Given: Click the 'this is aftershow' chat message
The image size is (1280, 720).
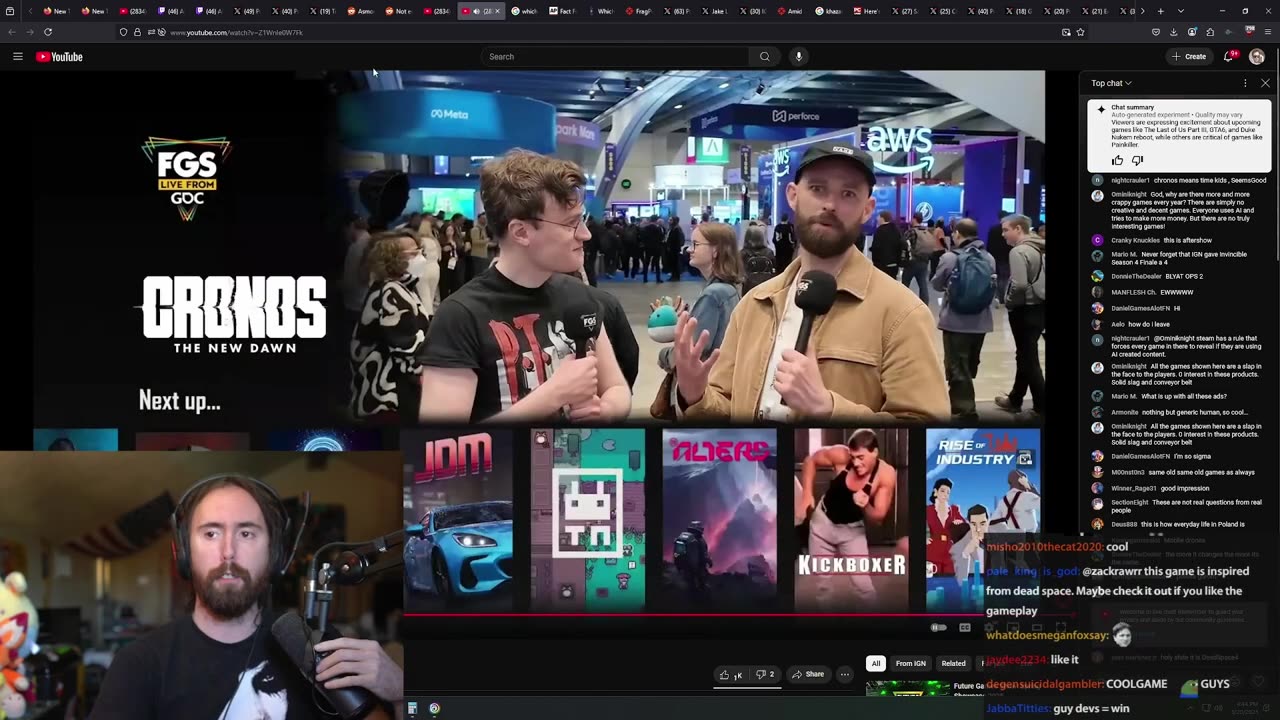Looking at the screenshot, I should click(1187, 240).
